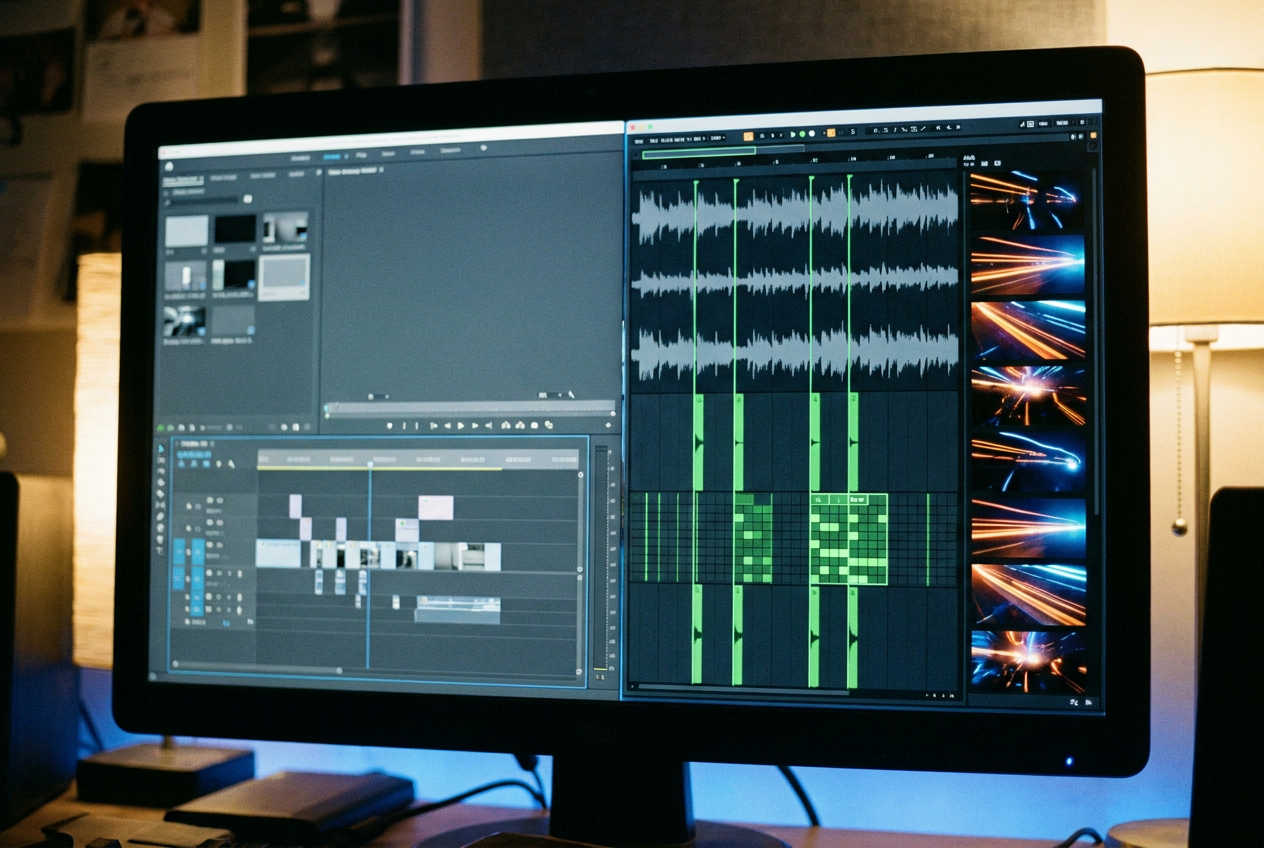Image resolution: width=1264 pixels, height=848 pixels.
Task: Add a marker from the timeline header
Action: click(x=219, y=464)
